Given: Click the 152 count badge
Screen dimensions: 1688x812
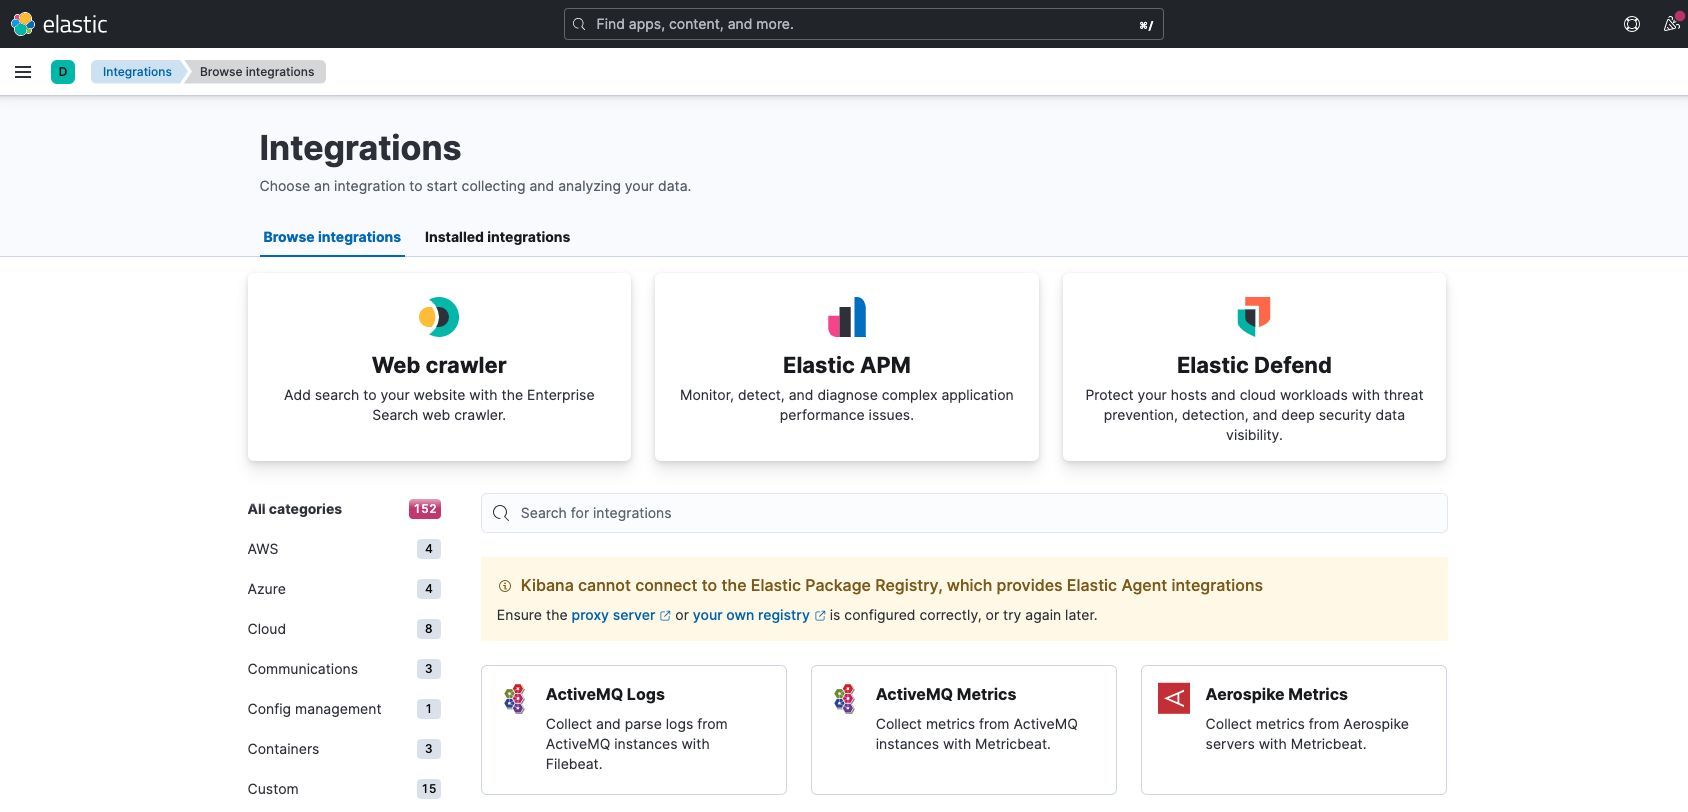Looking at the screenshot, I should click(425, 509).
